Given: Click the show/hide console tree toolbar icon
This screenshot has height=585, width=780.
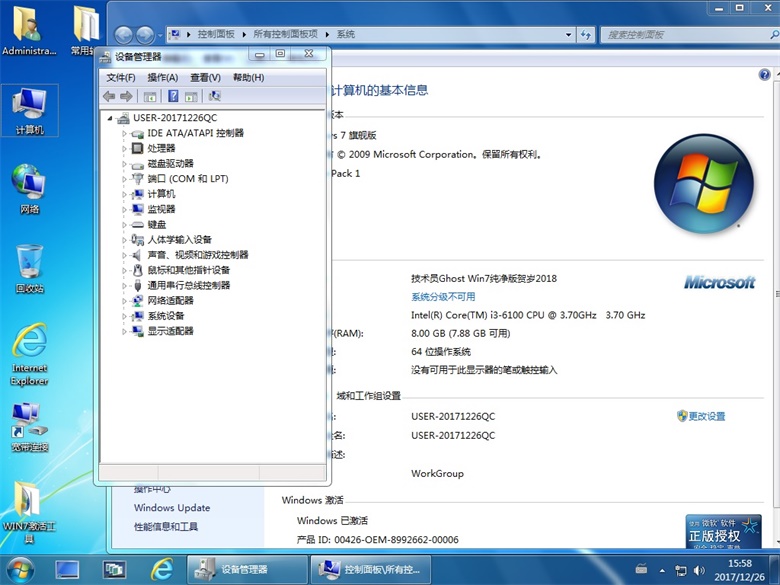Looking at the screenshot, I should [150, 97].
